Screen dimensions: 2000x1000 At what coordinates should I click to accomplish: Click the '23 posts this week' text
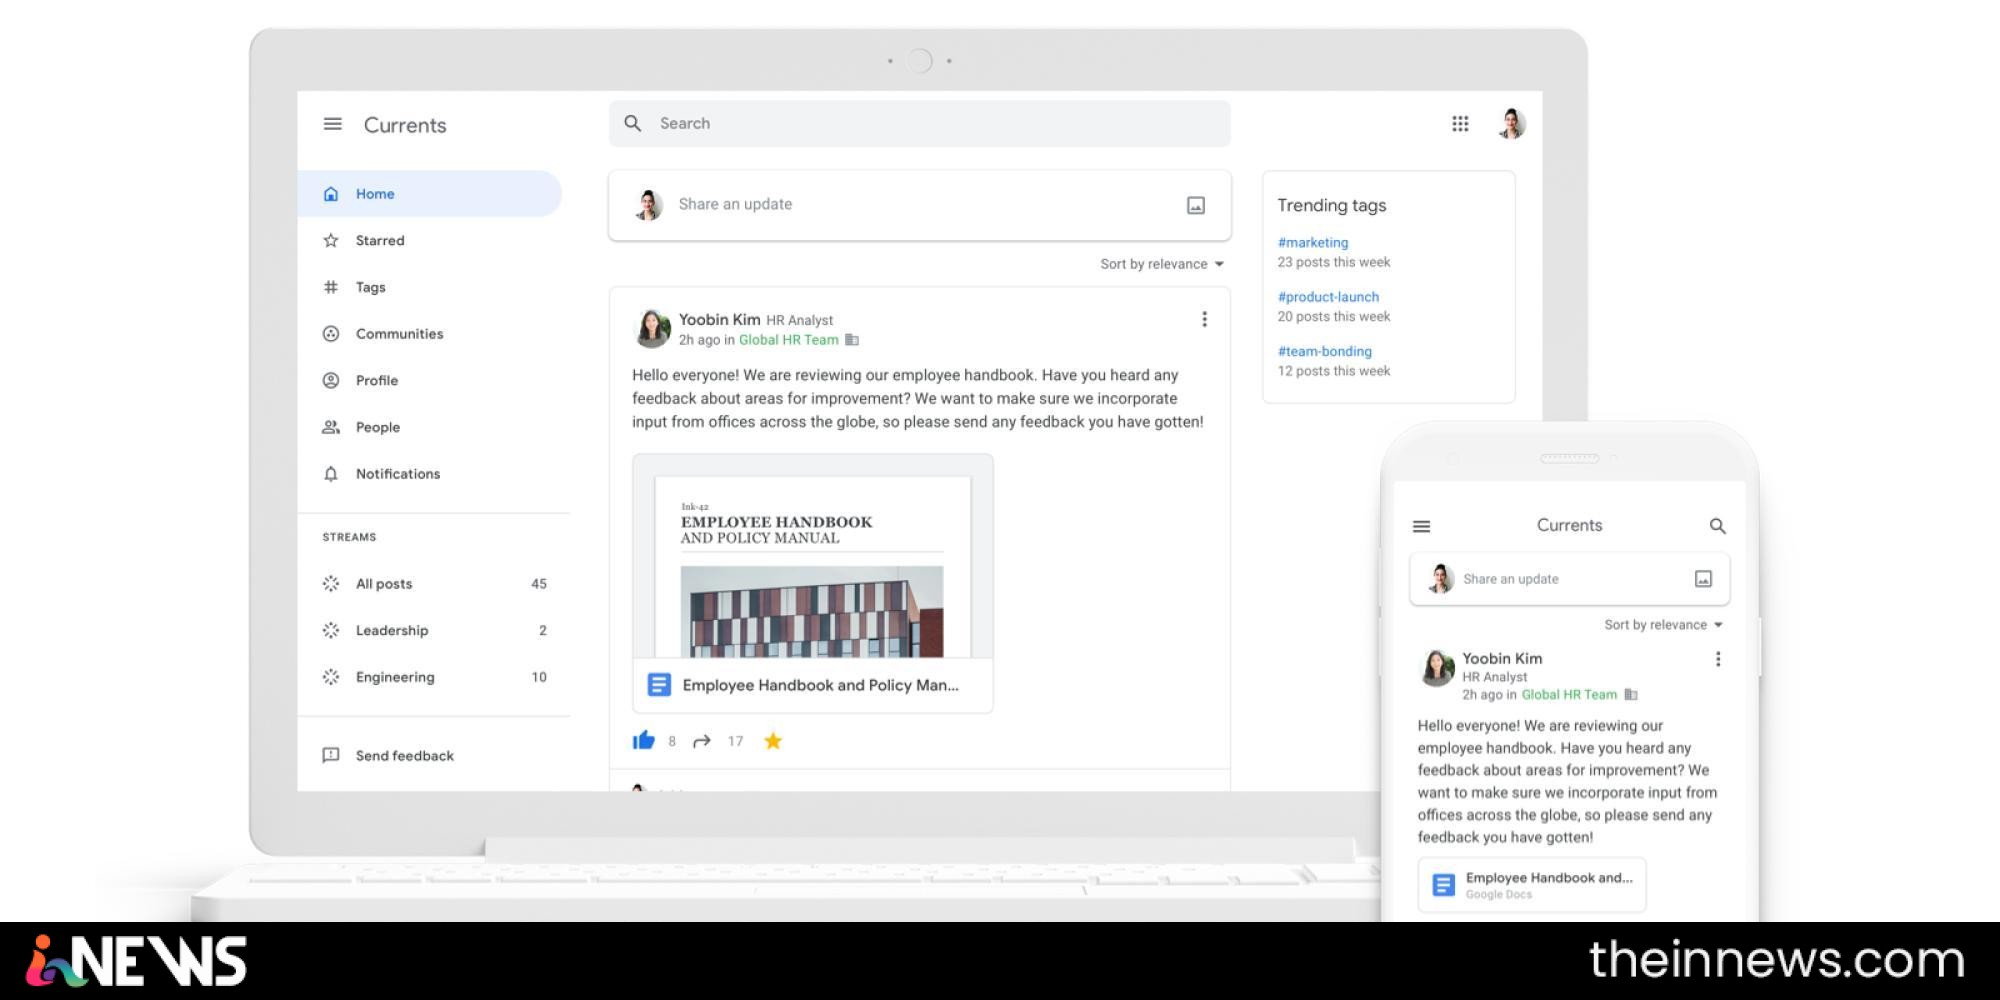click(x=1333, y=262)
